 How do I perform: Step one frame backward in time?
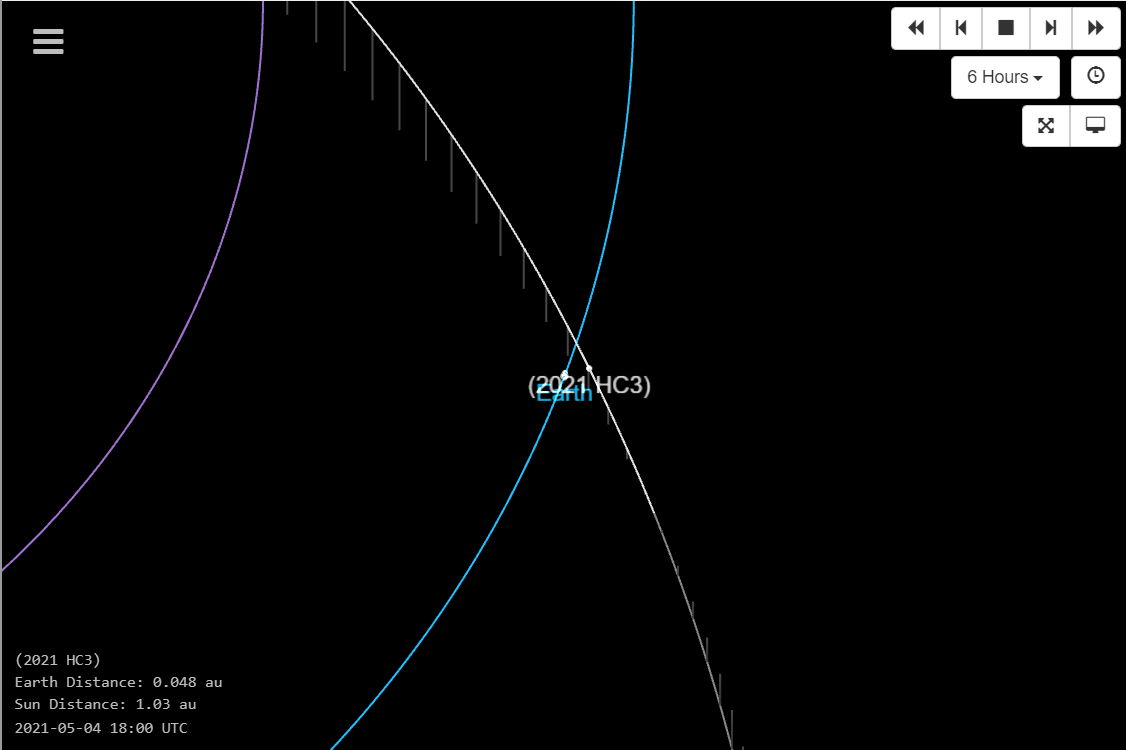click(x=961, y=28)
